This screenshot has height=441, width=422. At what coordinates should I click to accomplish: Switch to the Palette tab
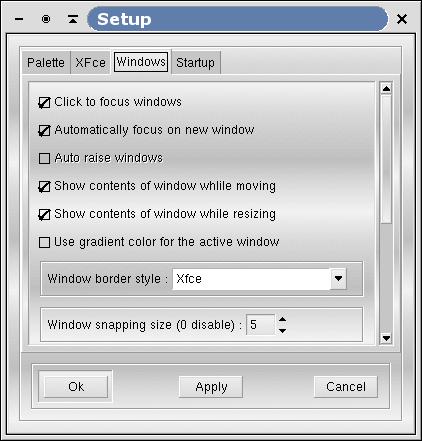pyautogui.click(x=46, y=63)
